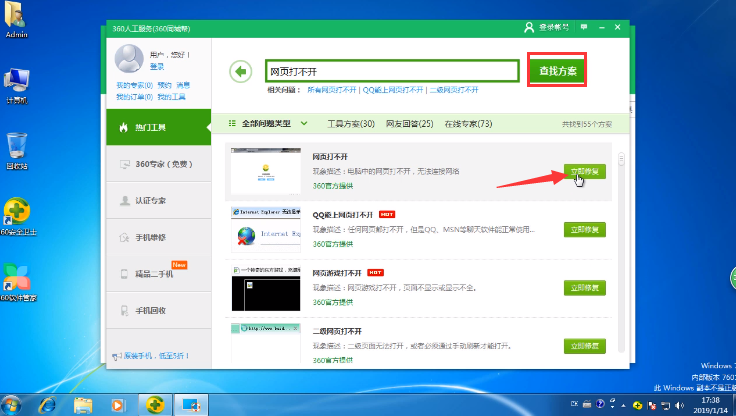Click the green back arrow button

pos(241,71)
